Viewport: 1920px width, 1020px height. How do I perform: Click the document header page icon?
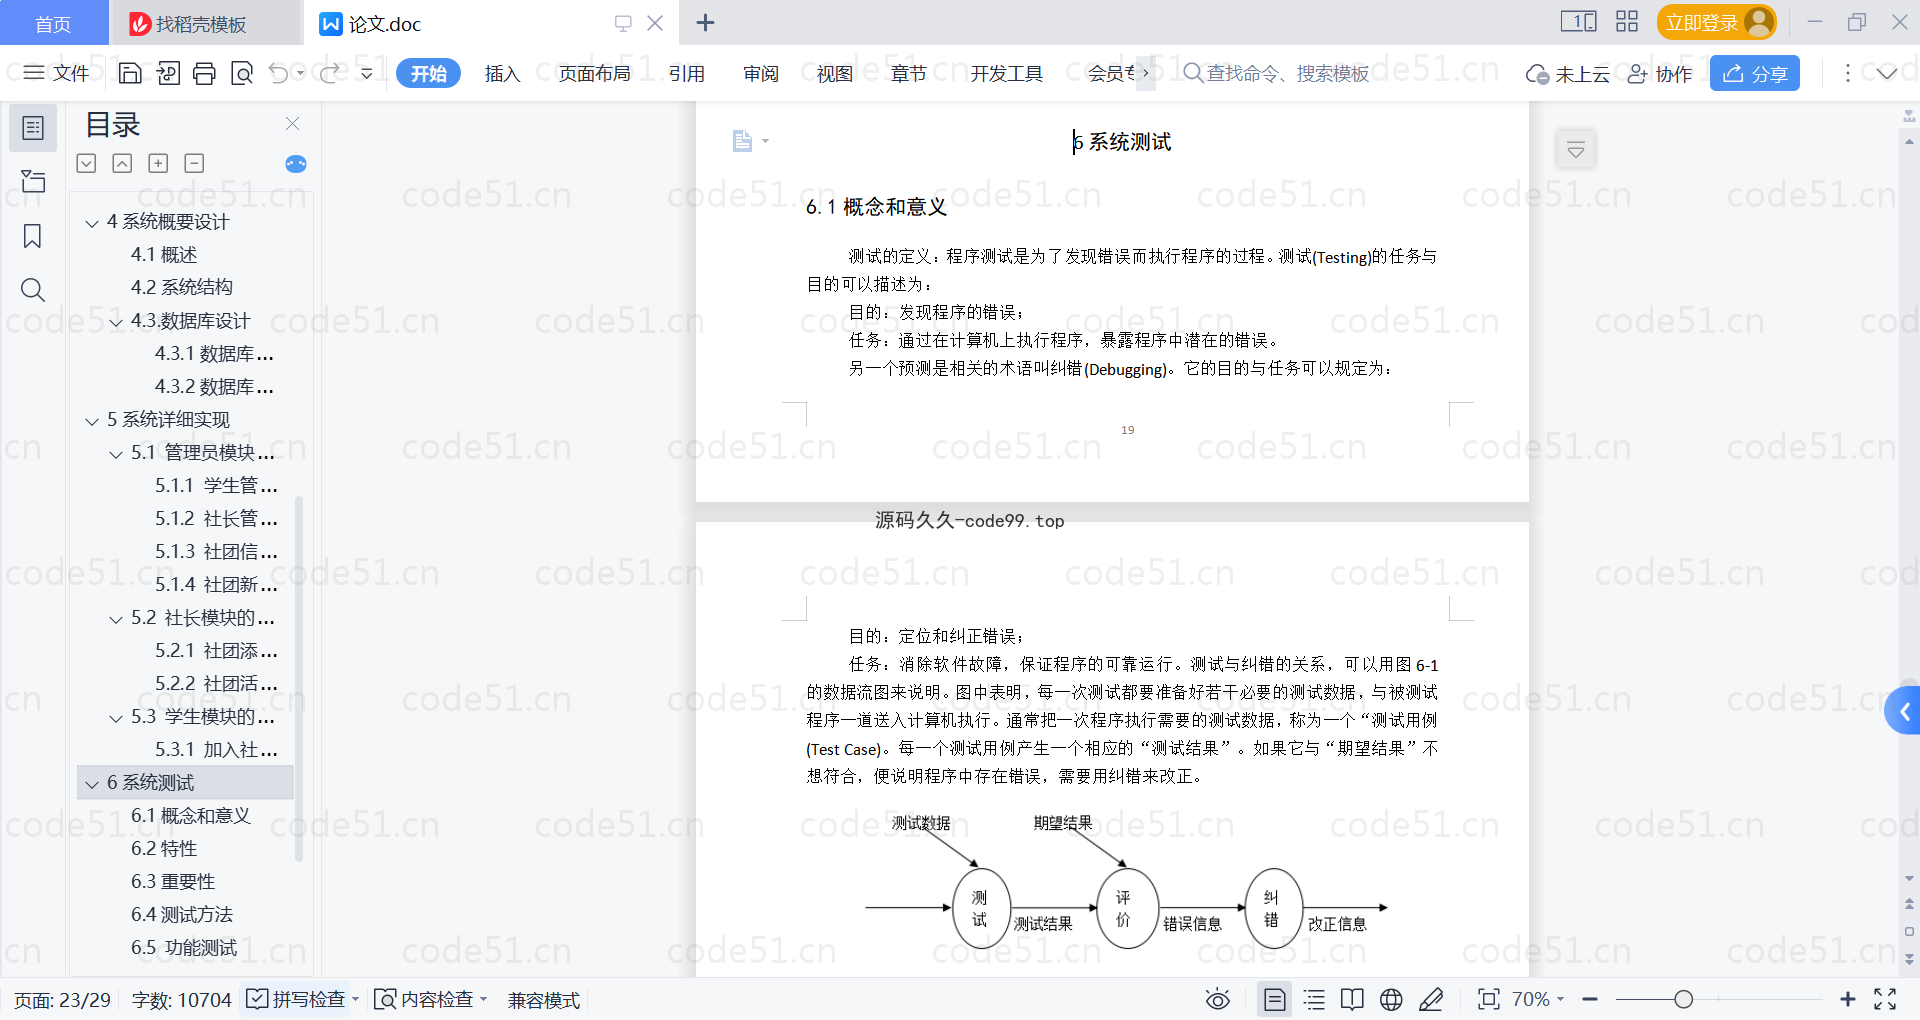click(x=742, y=141)
